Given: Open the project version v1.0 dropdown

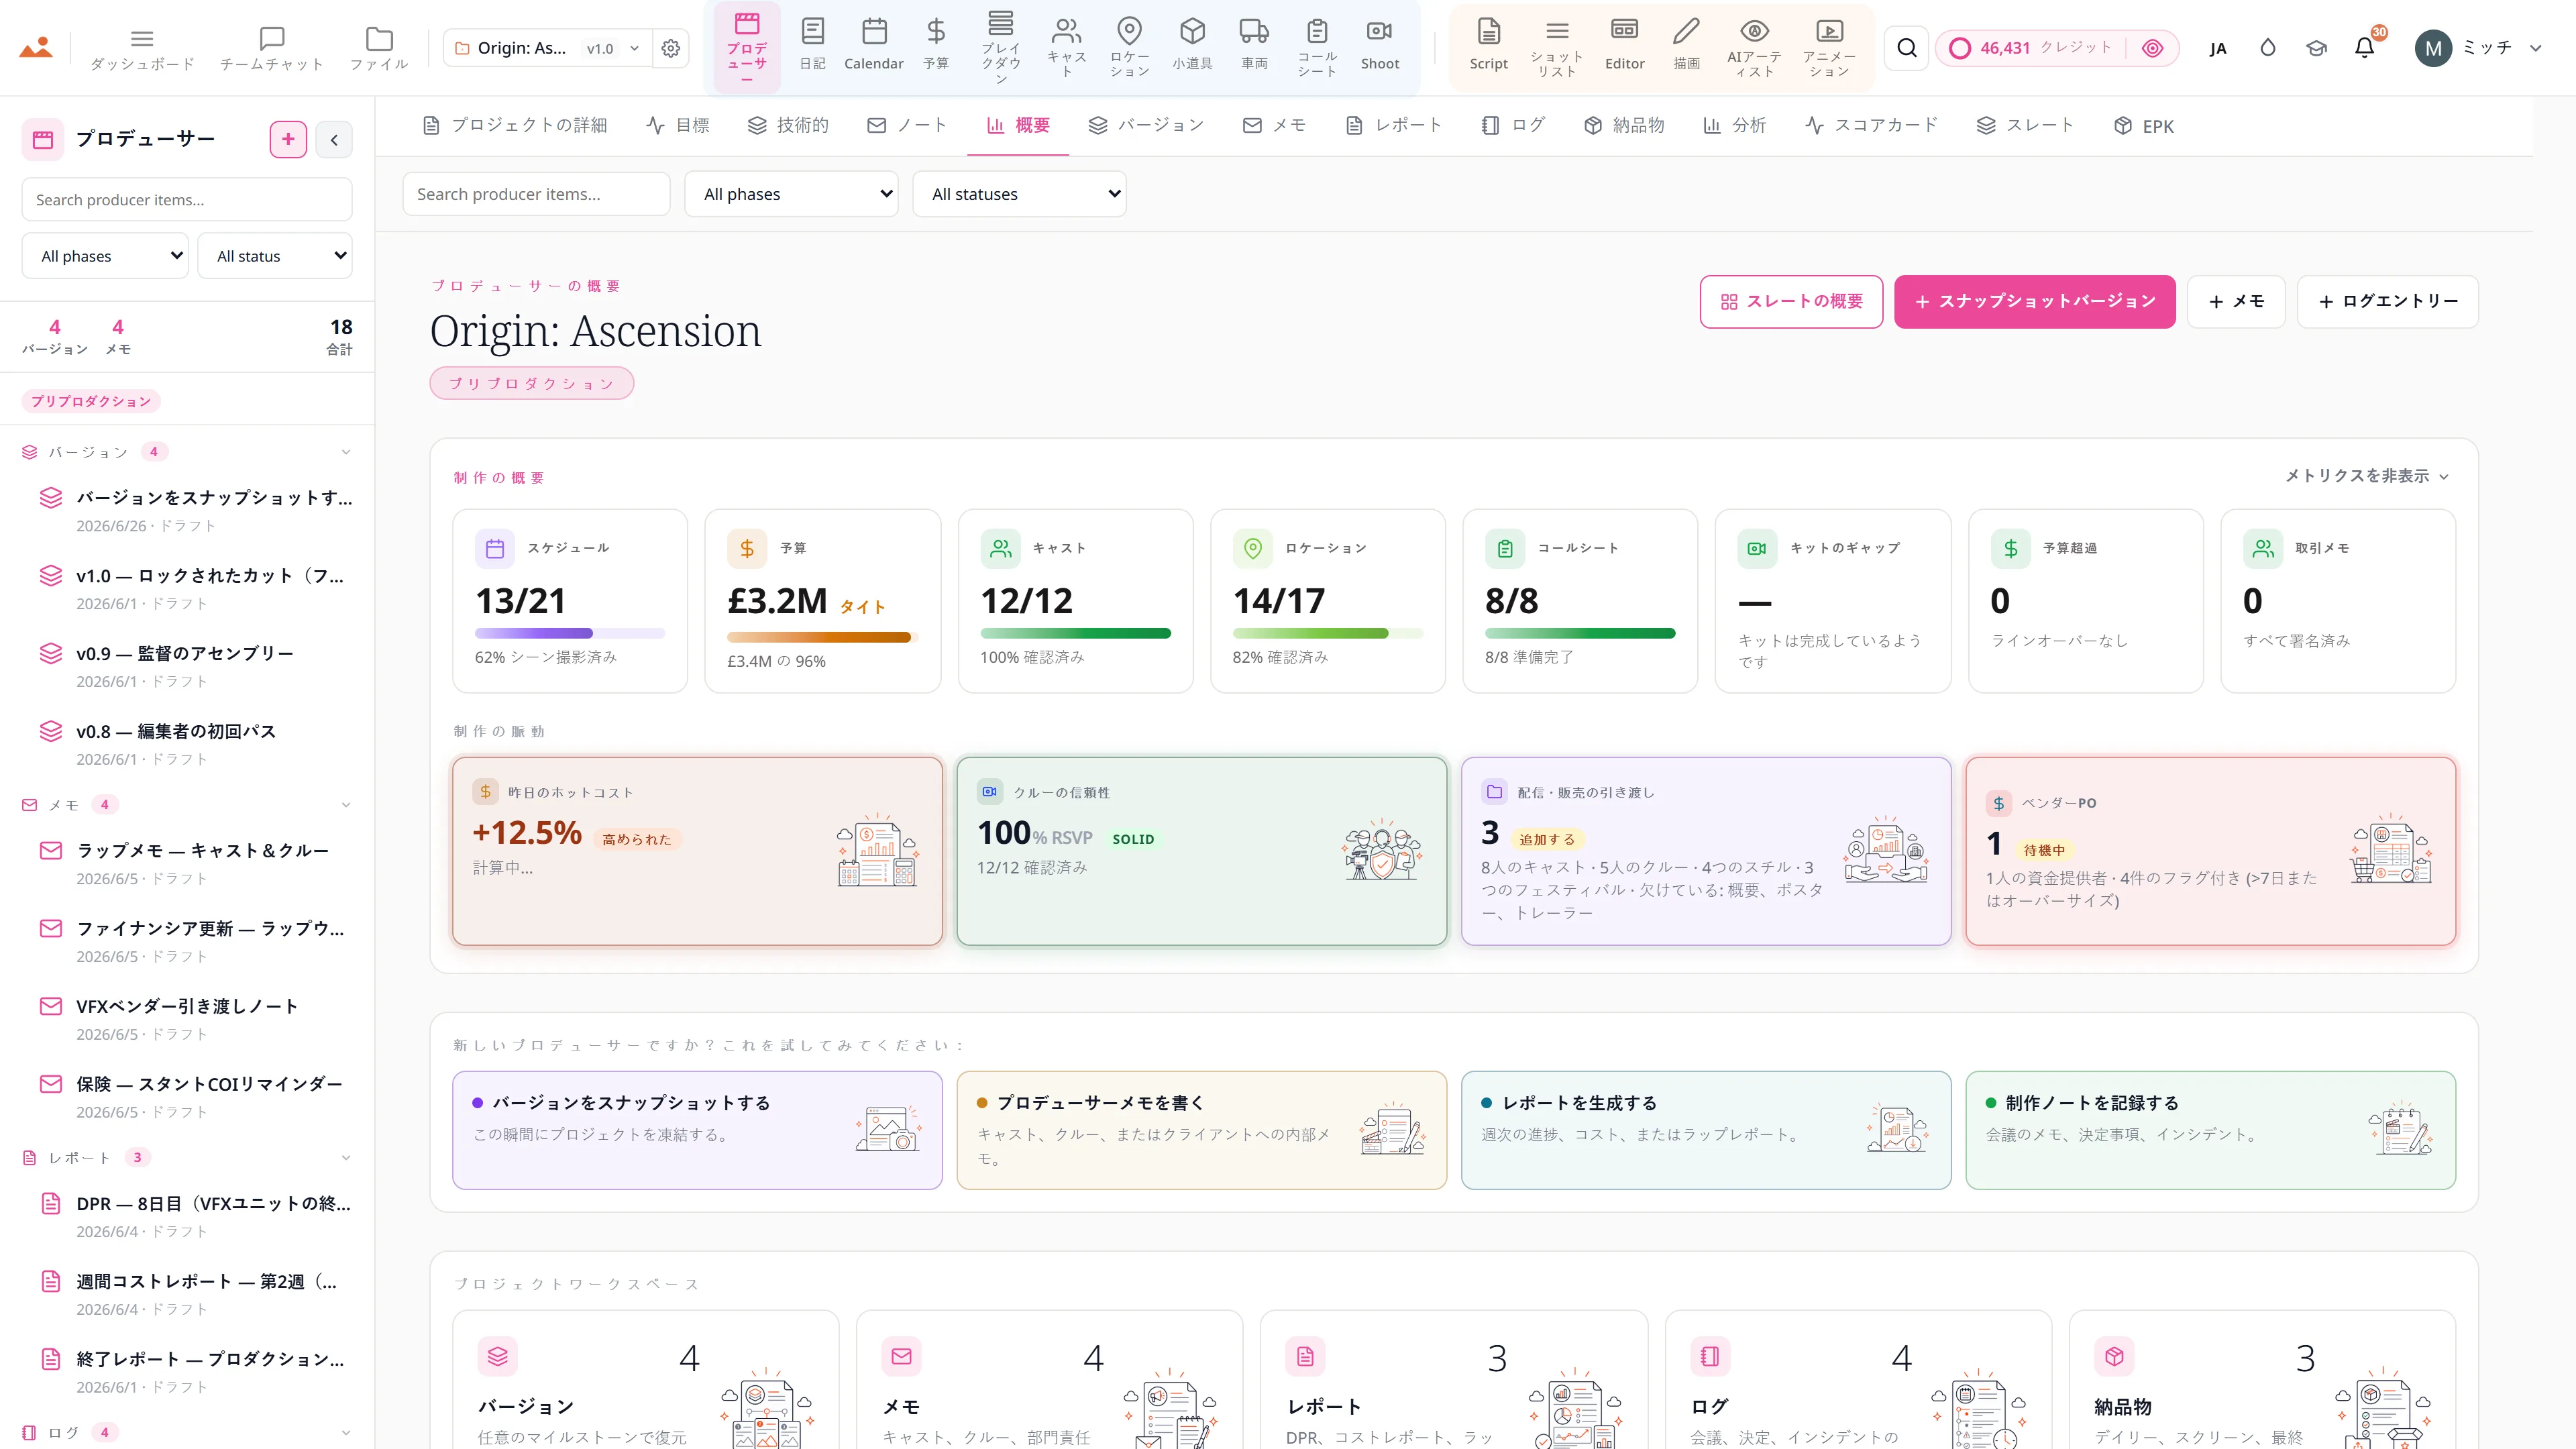Looking at the screenshot, I should 612,48.
